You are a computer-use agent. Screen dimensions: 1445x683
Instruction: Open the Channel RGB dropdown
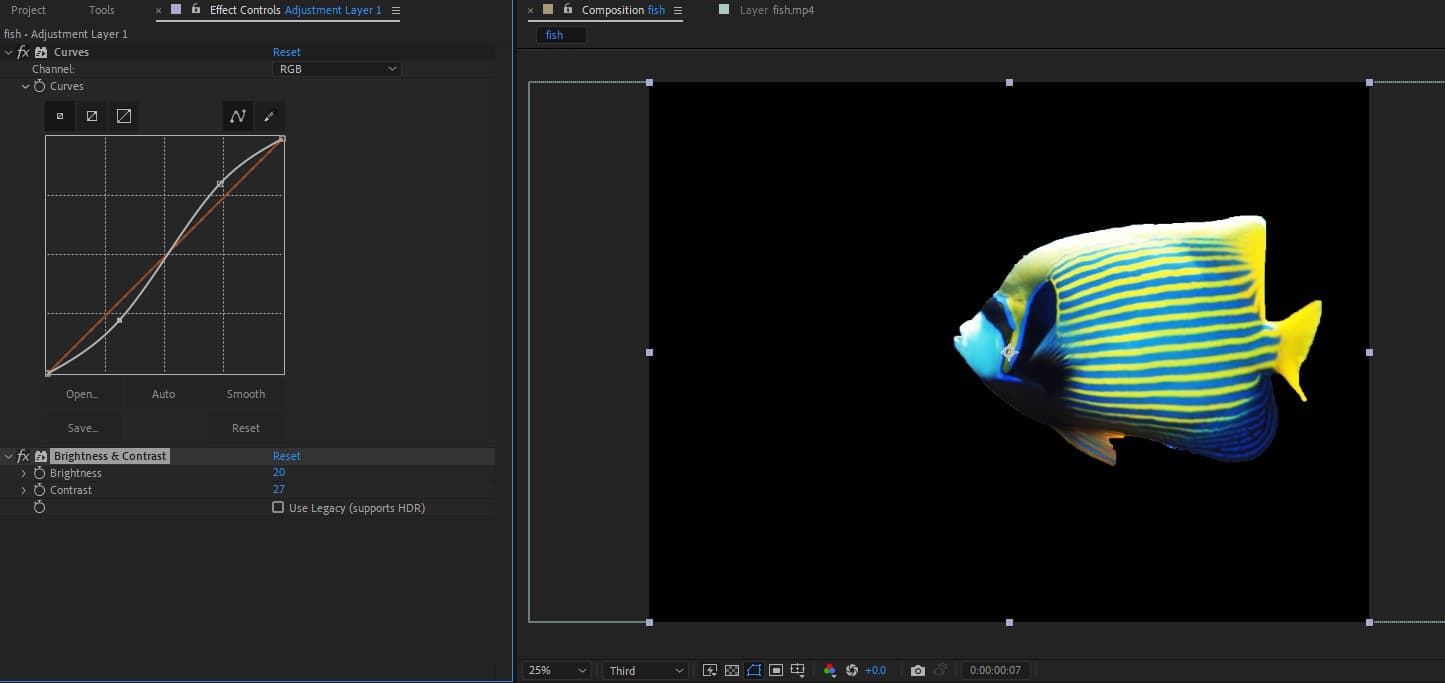(x=337, y=69)
